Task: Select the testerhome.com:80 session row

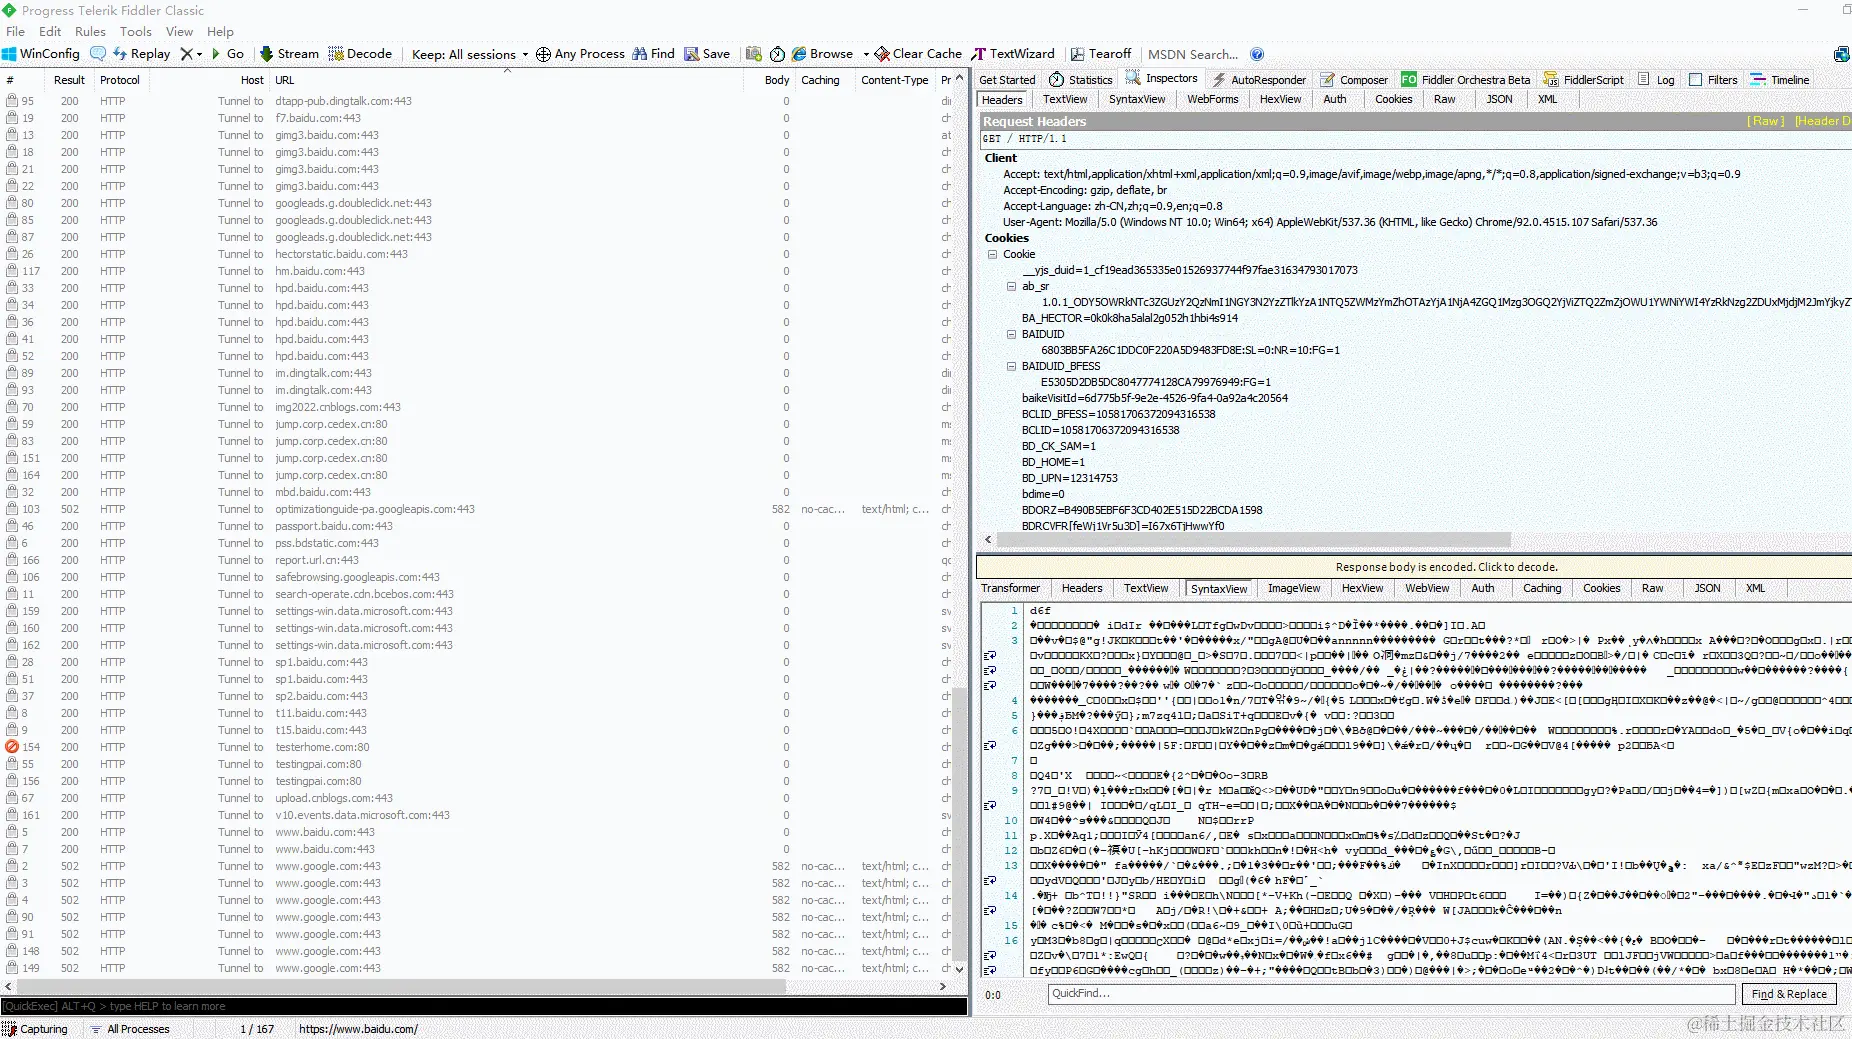Action: coord(476,747)
